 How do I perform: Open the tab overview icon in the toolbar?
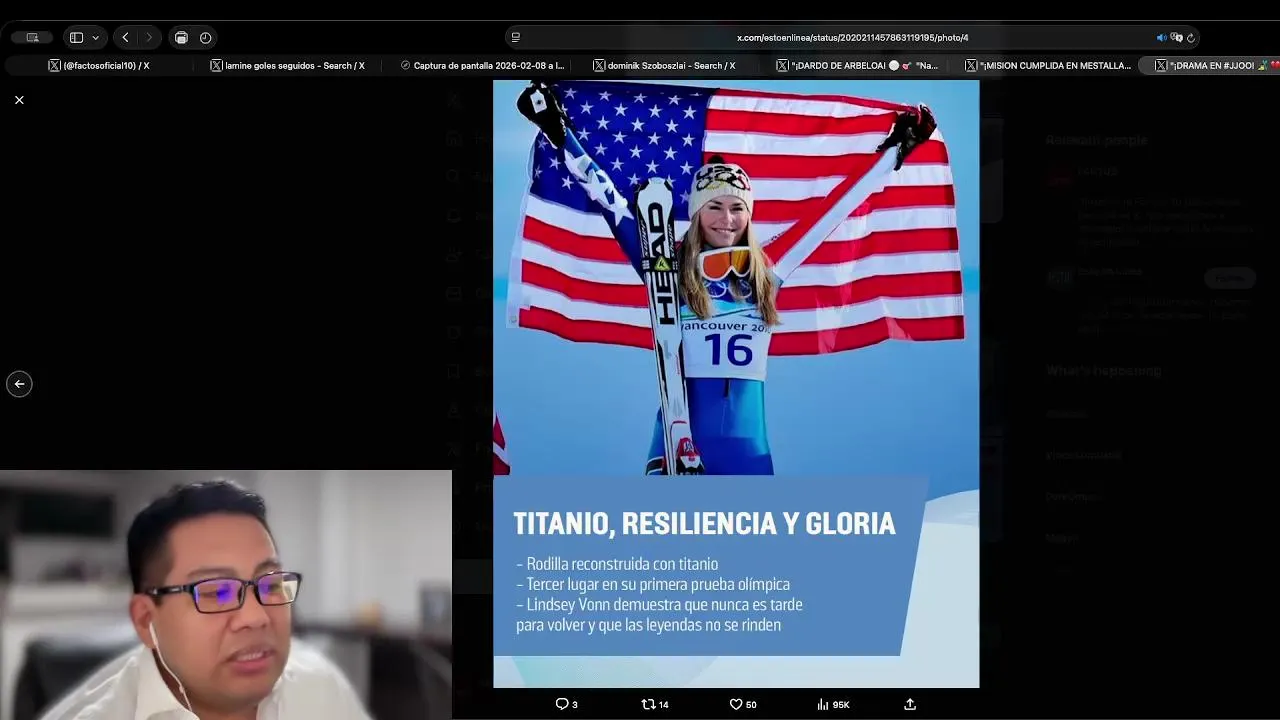[x=181, y=37]
